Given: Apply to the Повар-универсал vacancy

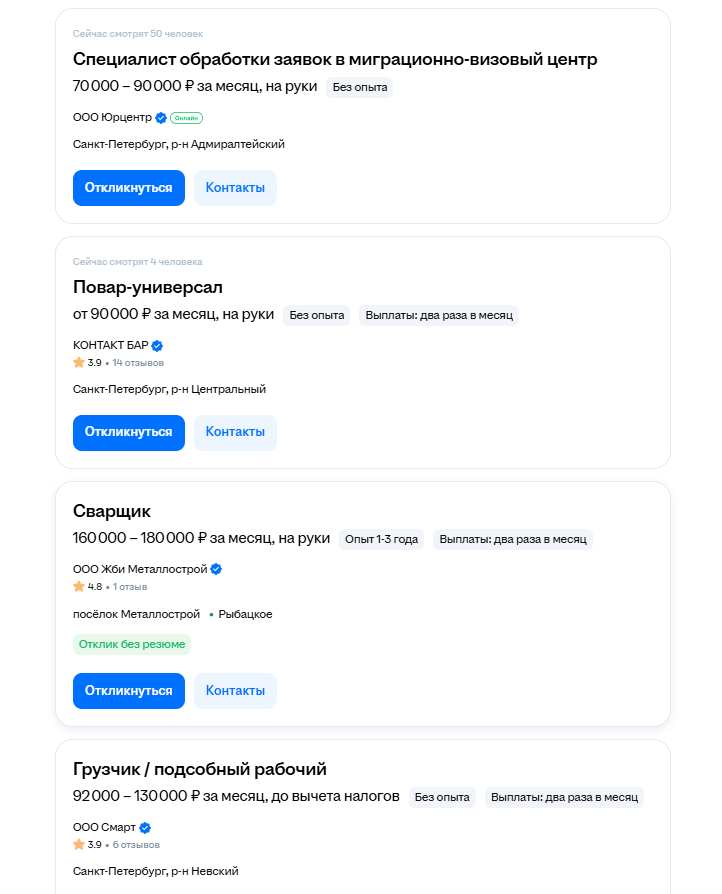Looking at the screenshot, I should pyautogui.click(x=129, y=432).
